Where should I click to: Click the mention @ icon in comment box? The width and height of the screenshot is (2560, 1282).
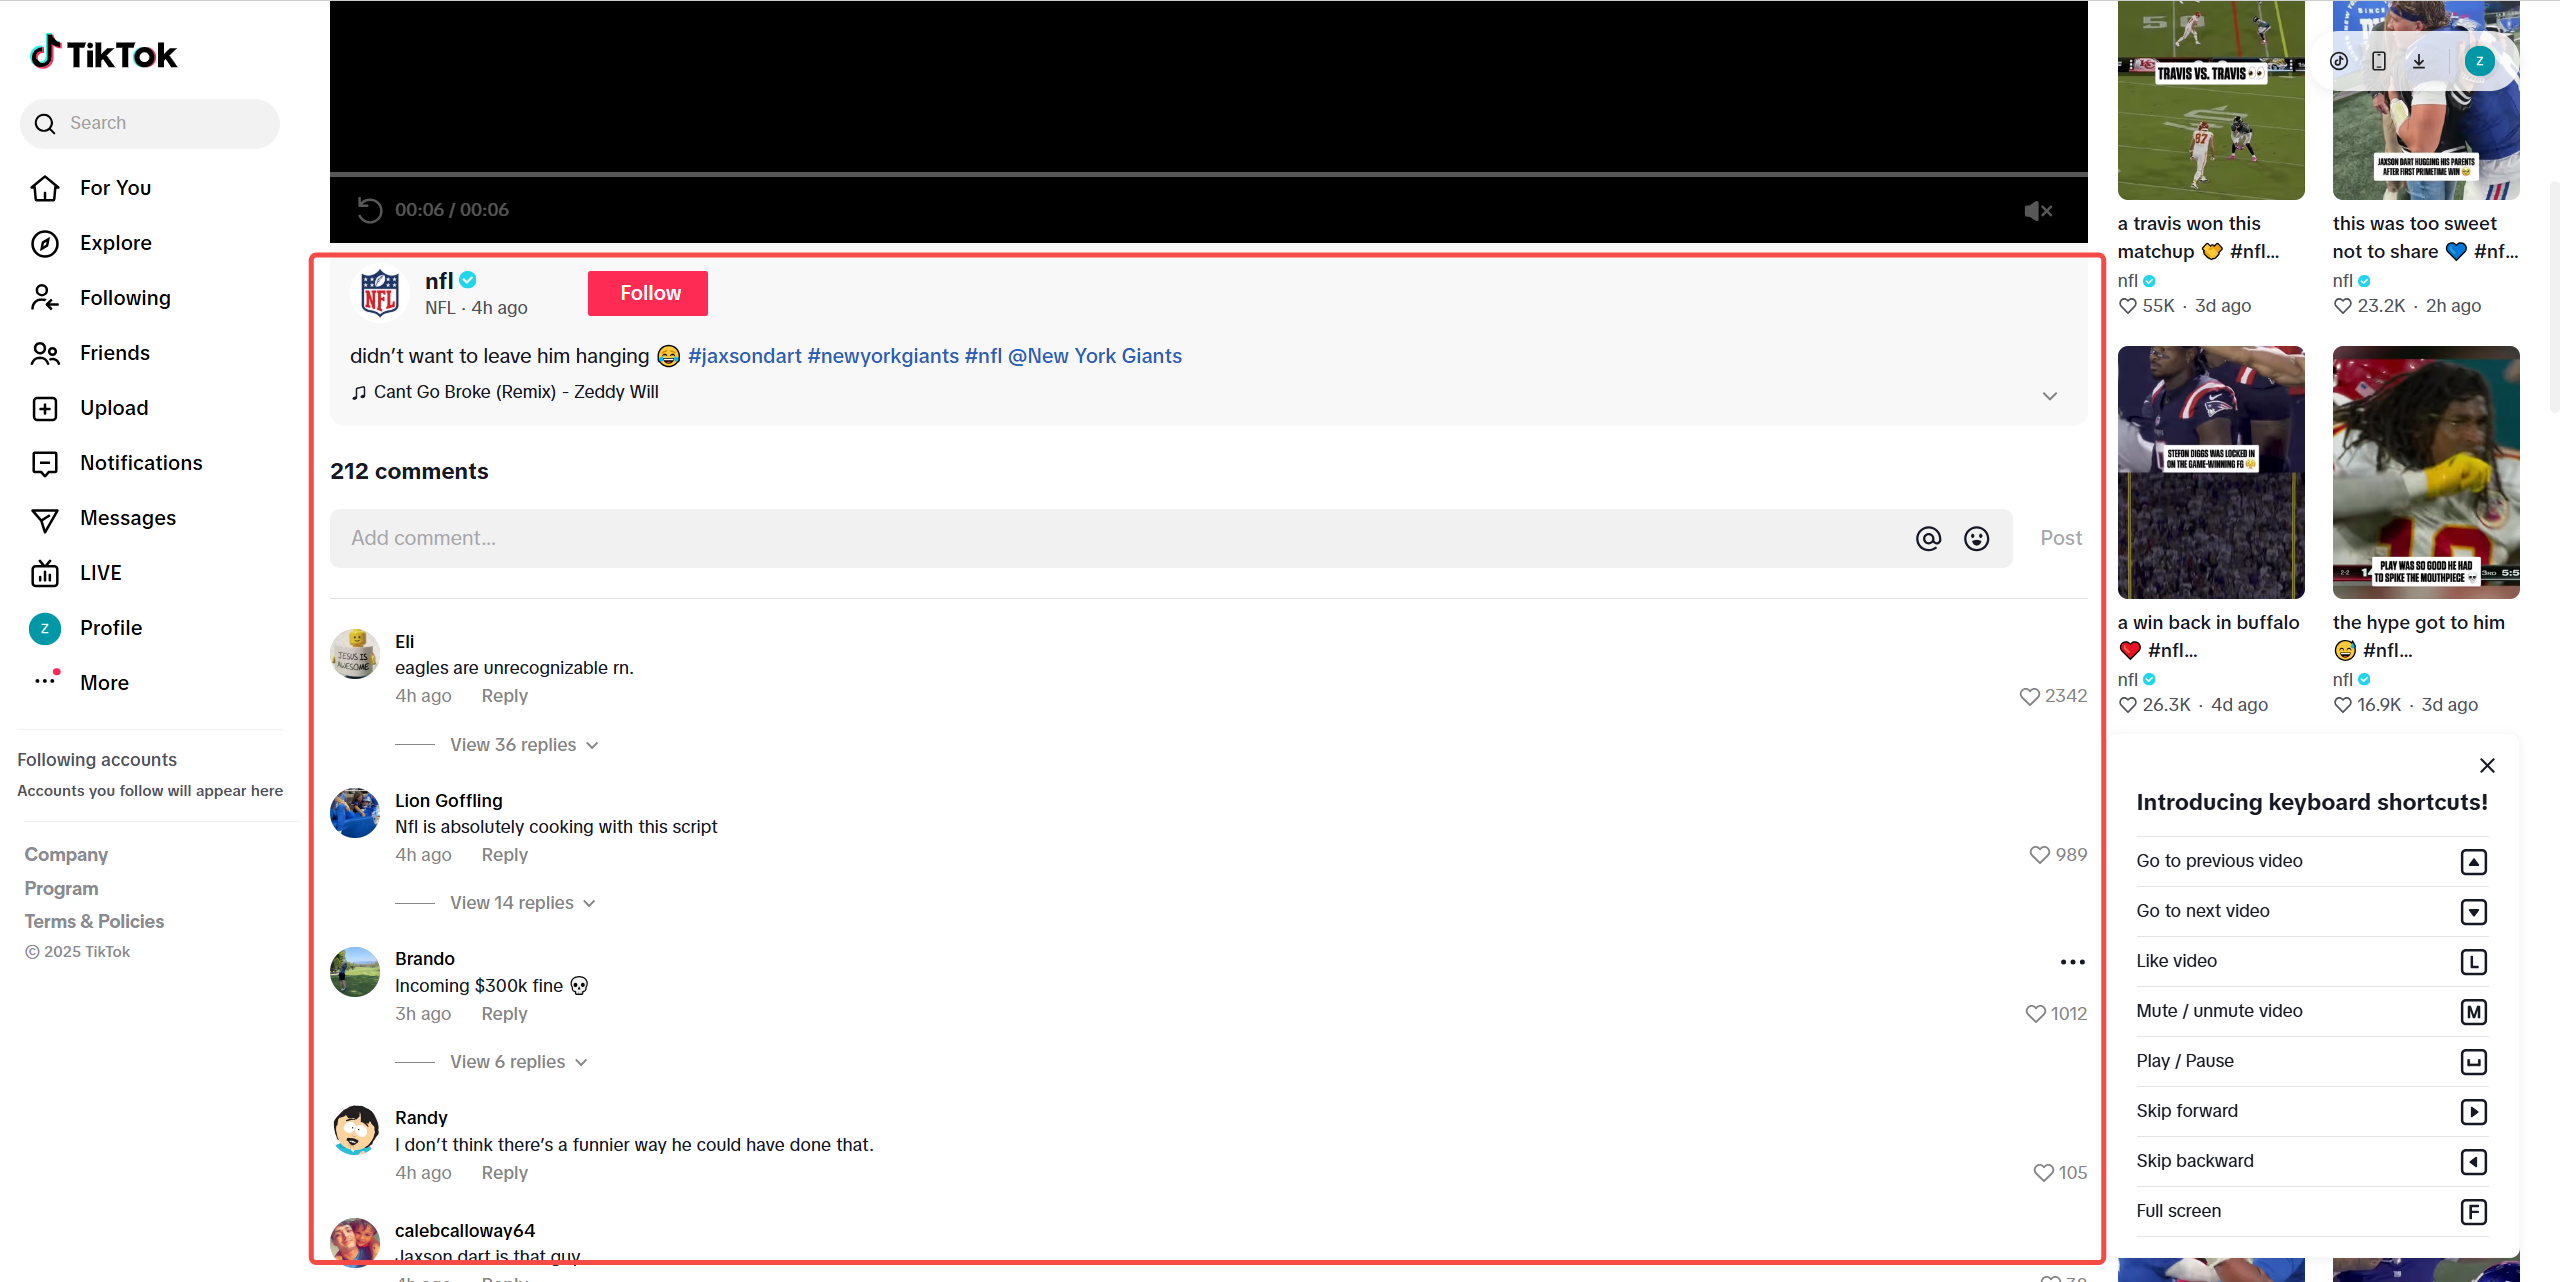click(x=1928, y=539)
